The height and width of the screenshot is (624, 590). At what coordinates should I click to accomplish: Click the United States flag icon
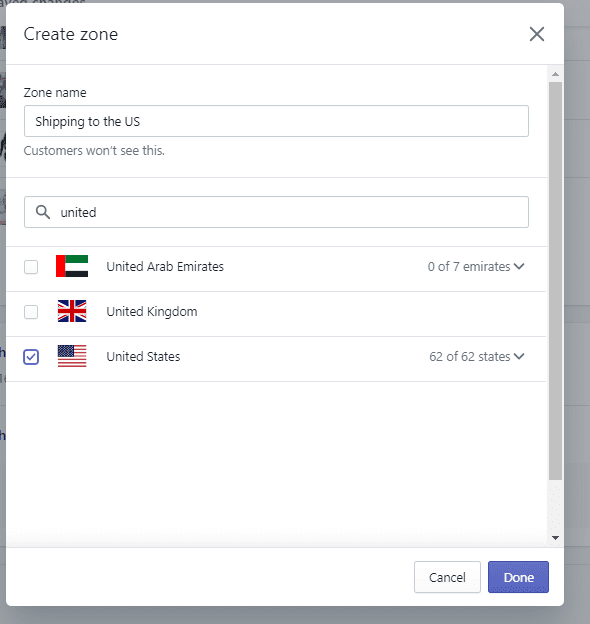pos(72,356)
